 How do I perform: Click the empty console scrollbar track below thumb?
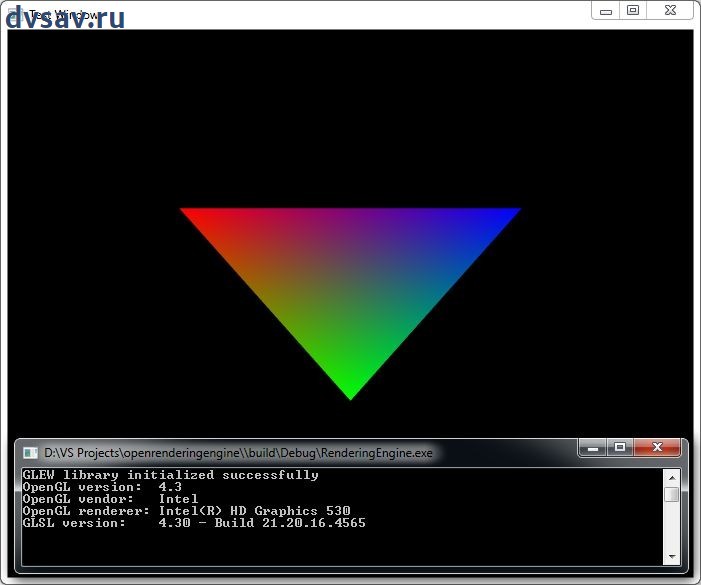pyautogui.click(x=672, y=527)
